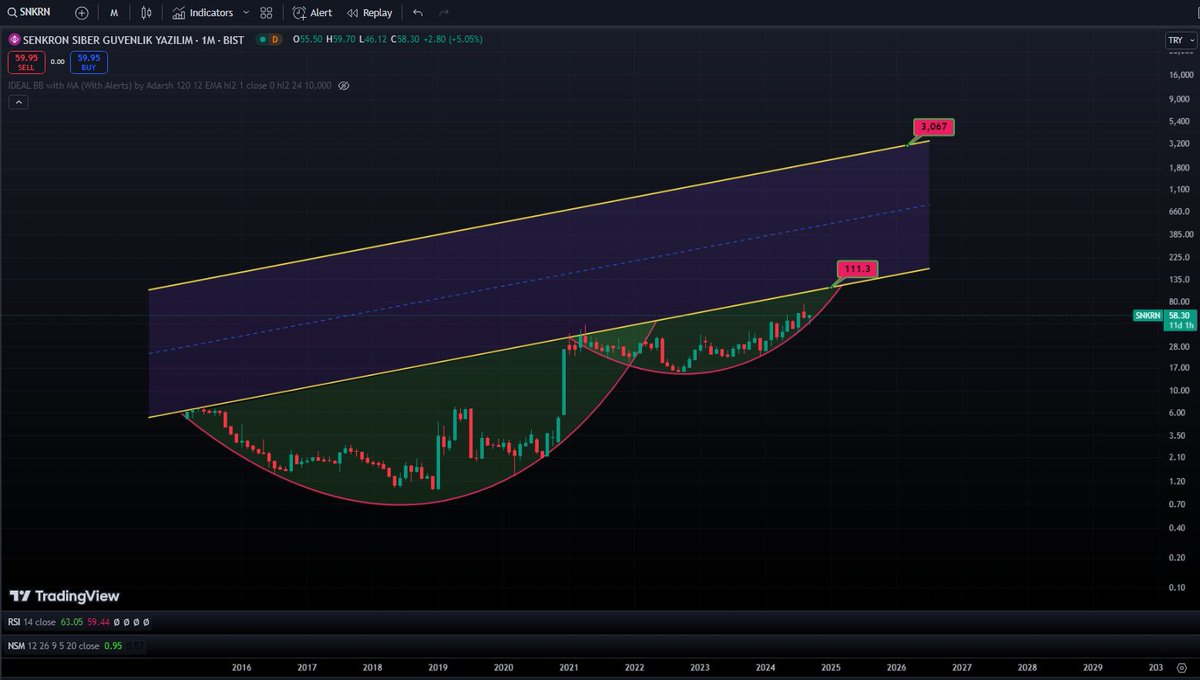Screen dimensions: 1200x680
Task: Click the 58.30 current price label
Action: point(1181,314)
